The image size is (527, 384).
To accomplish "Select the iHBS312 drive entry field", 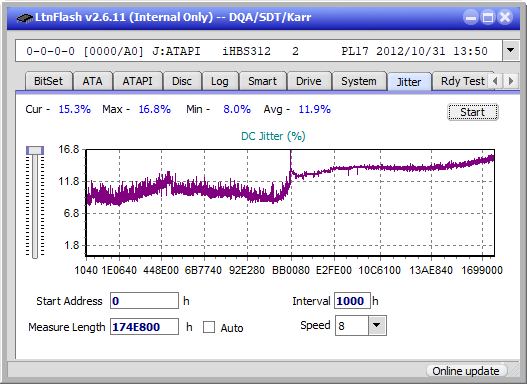I will pos(259,51).
